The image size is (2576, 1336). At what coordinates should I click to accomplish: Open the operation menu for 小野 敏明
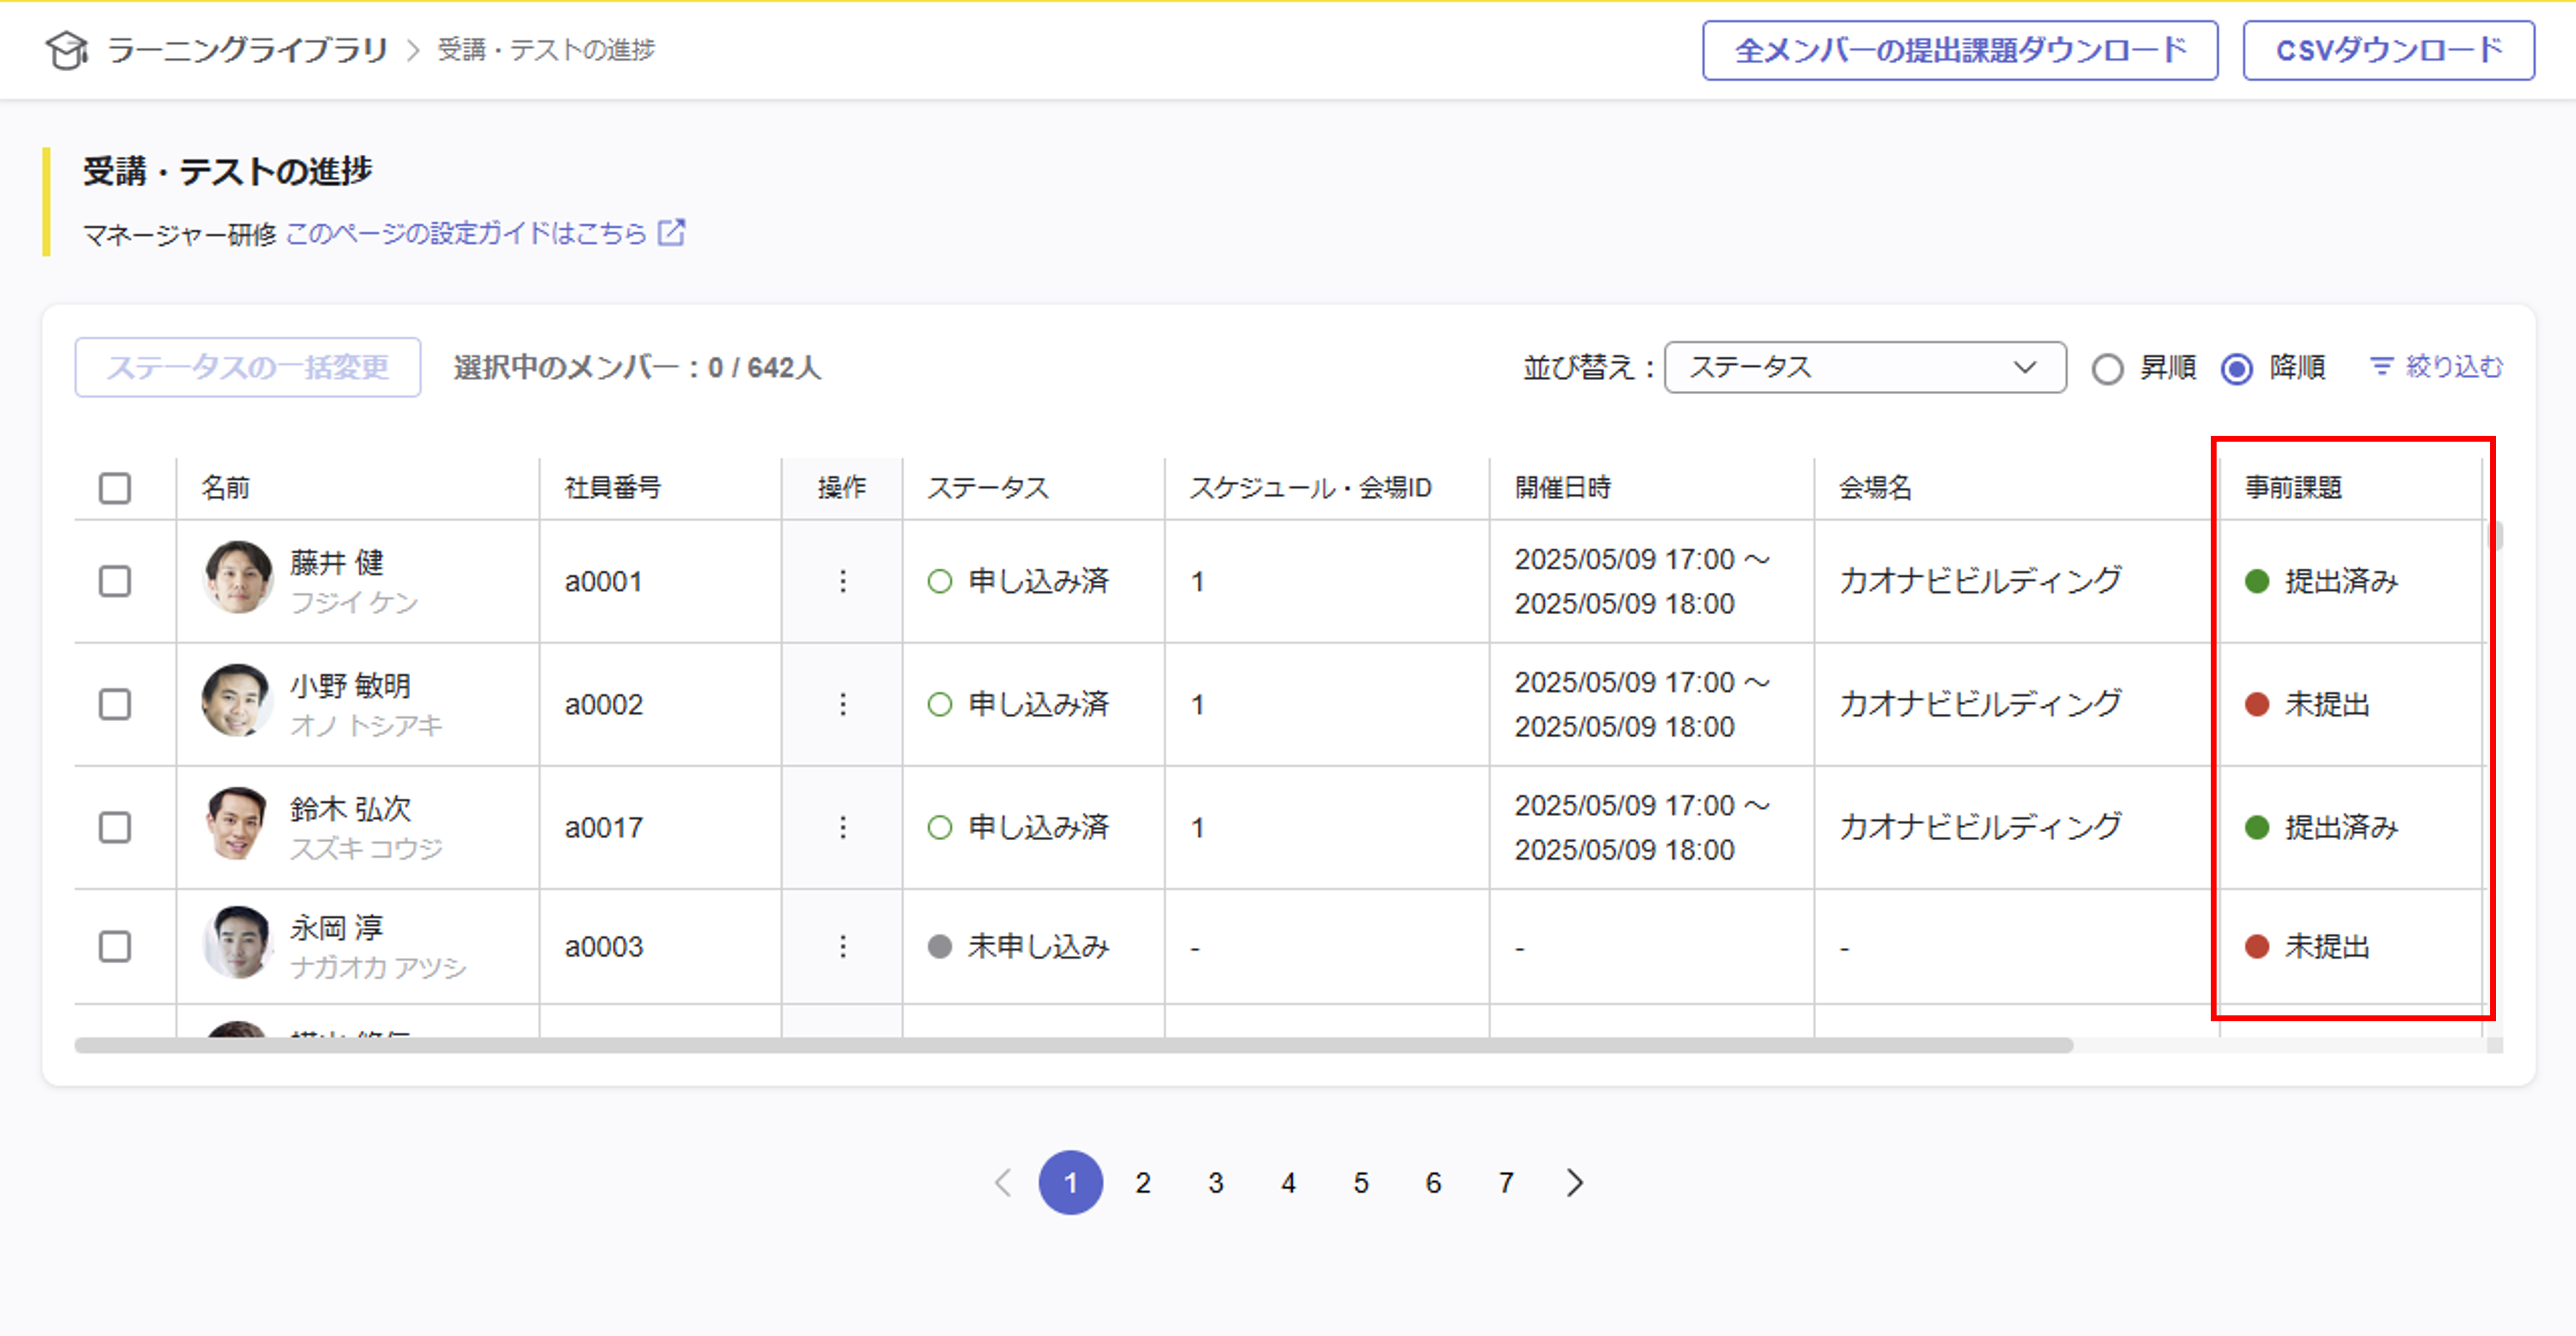pos(843,704)
